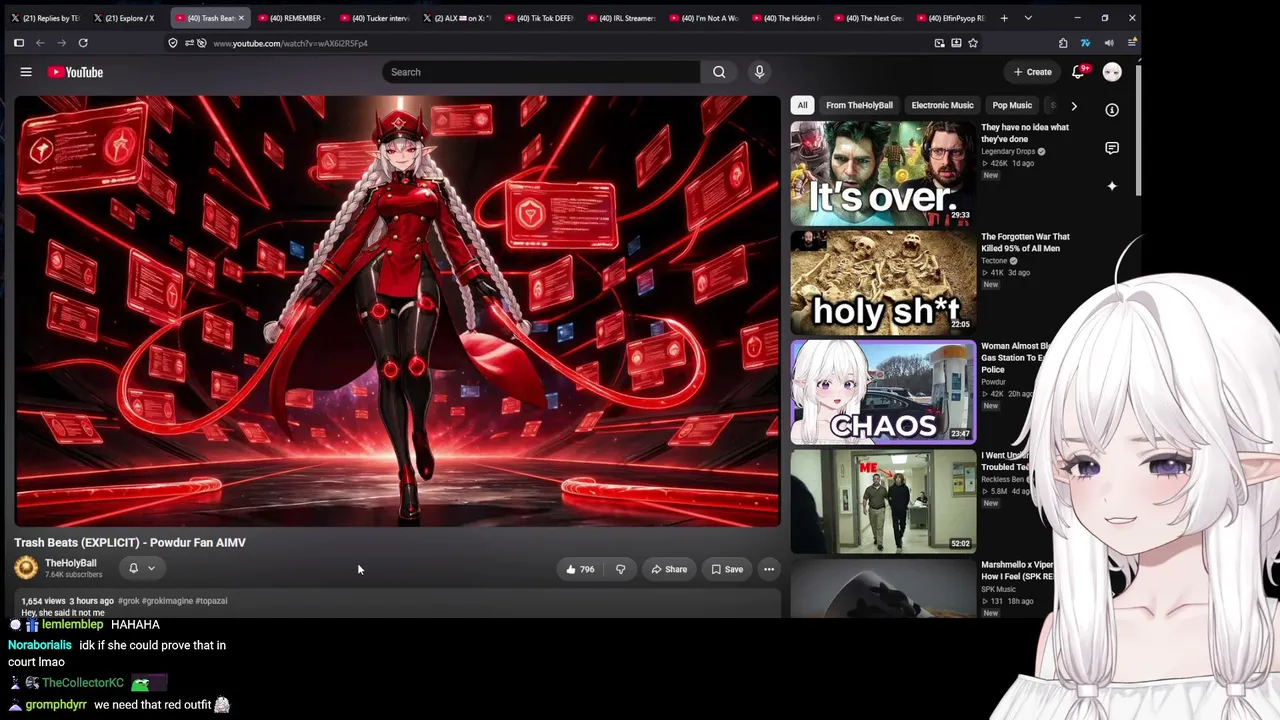
Task: Open browser application menu
Action: point(1132,43)
